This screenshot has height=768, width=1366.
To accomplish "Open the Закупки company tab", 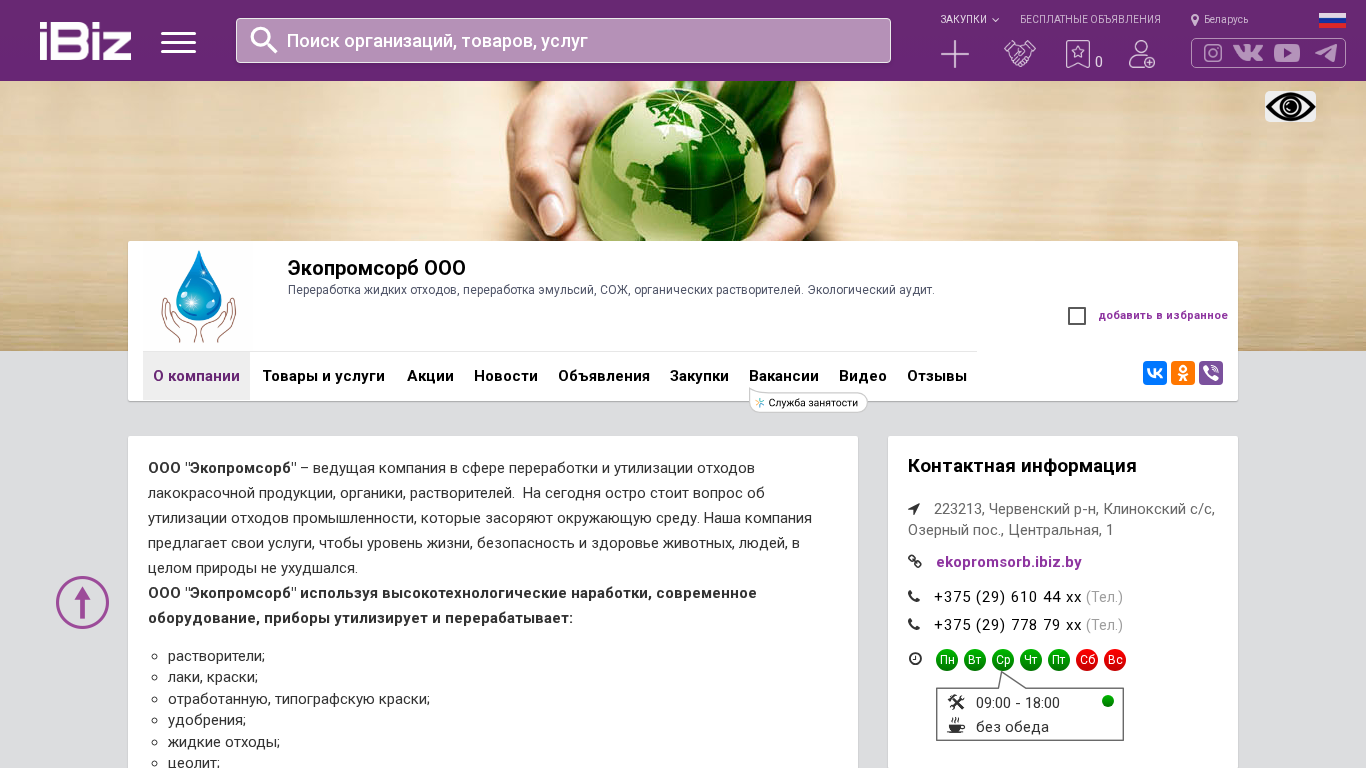I will coord(699,376).
